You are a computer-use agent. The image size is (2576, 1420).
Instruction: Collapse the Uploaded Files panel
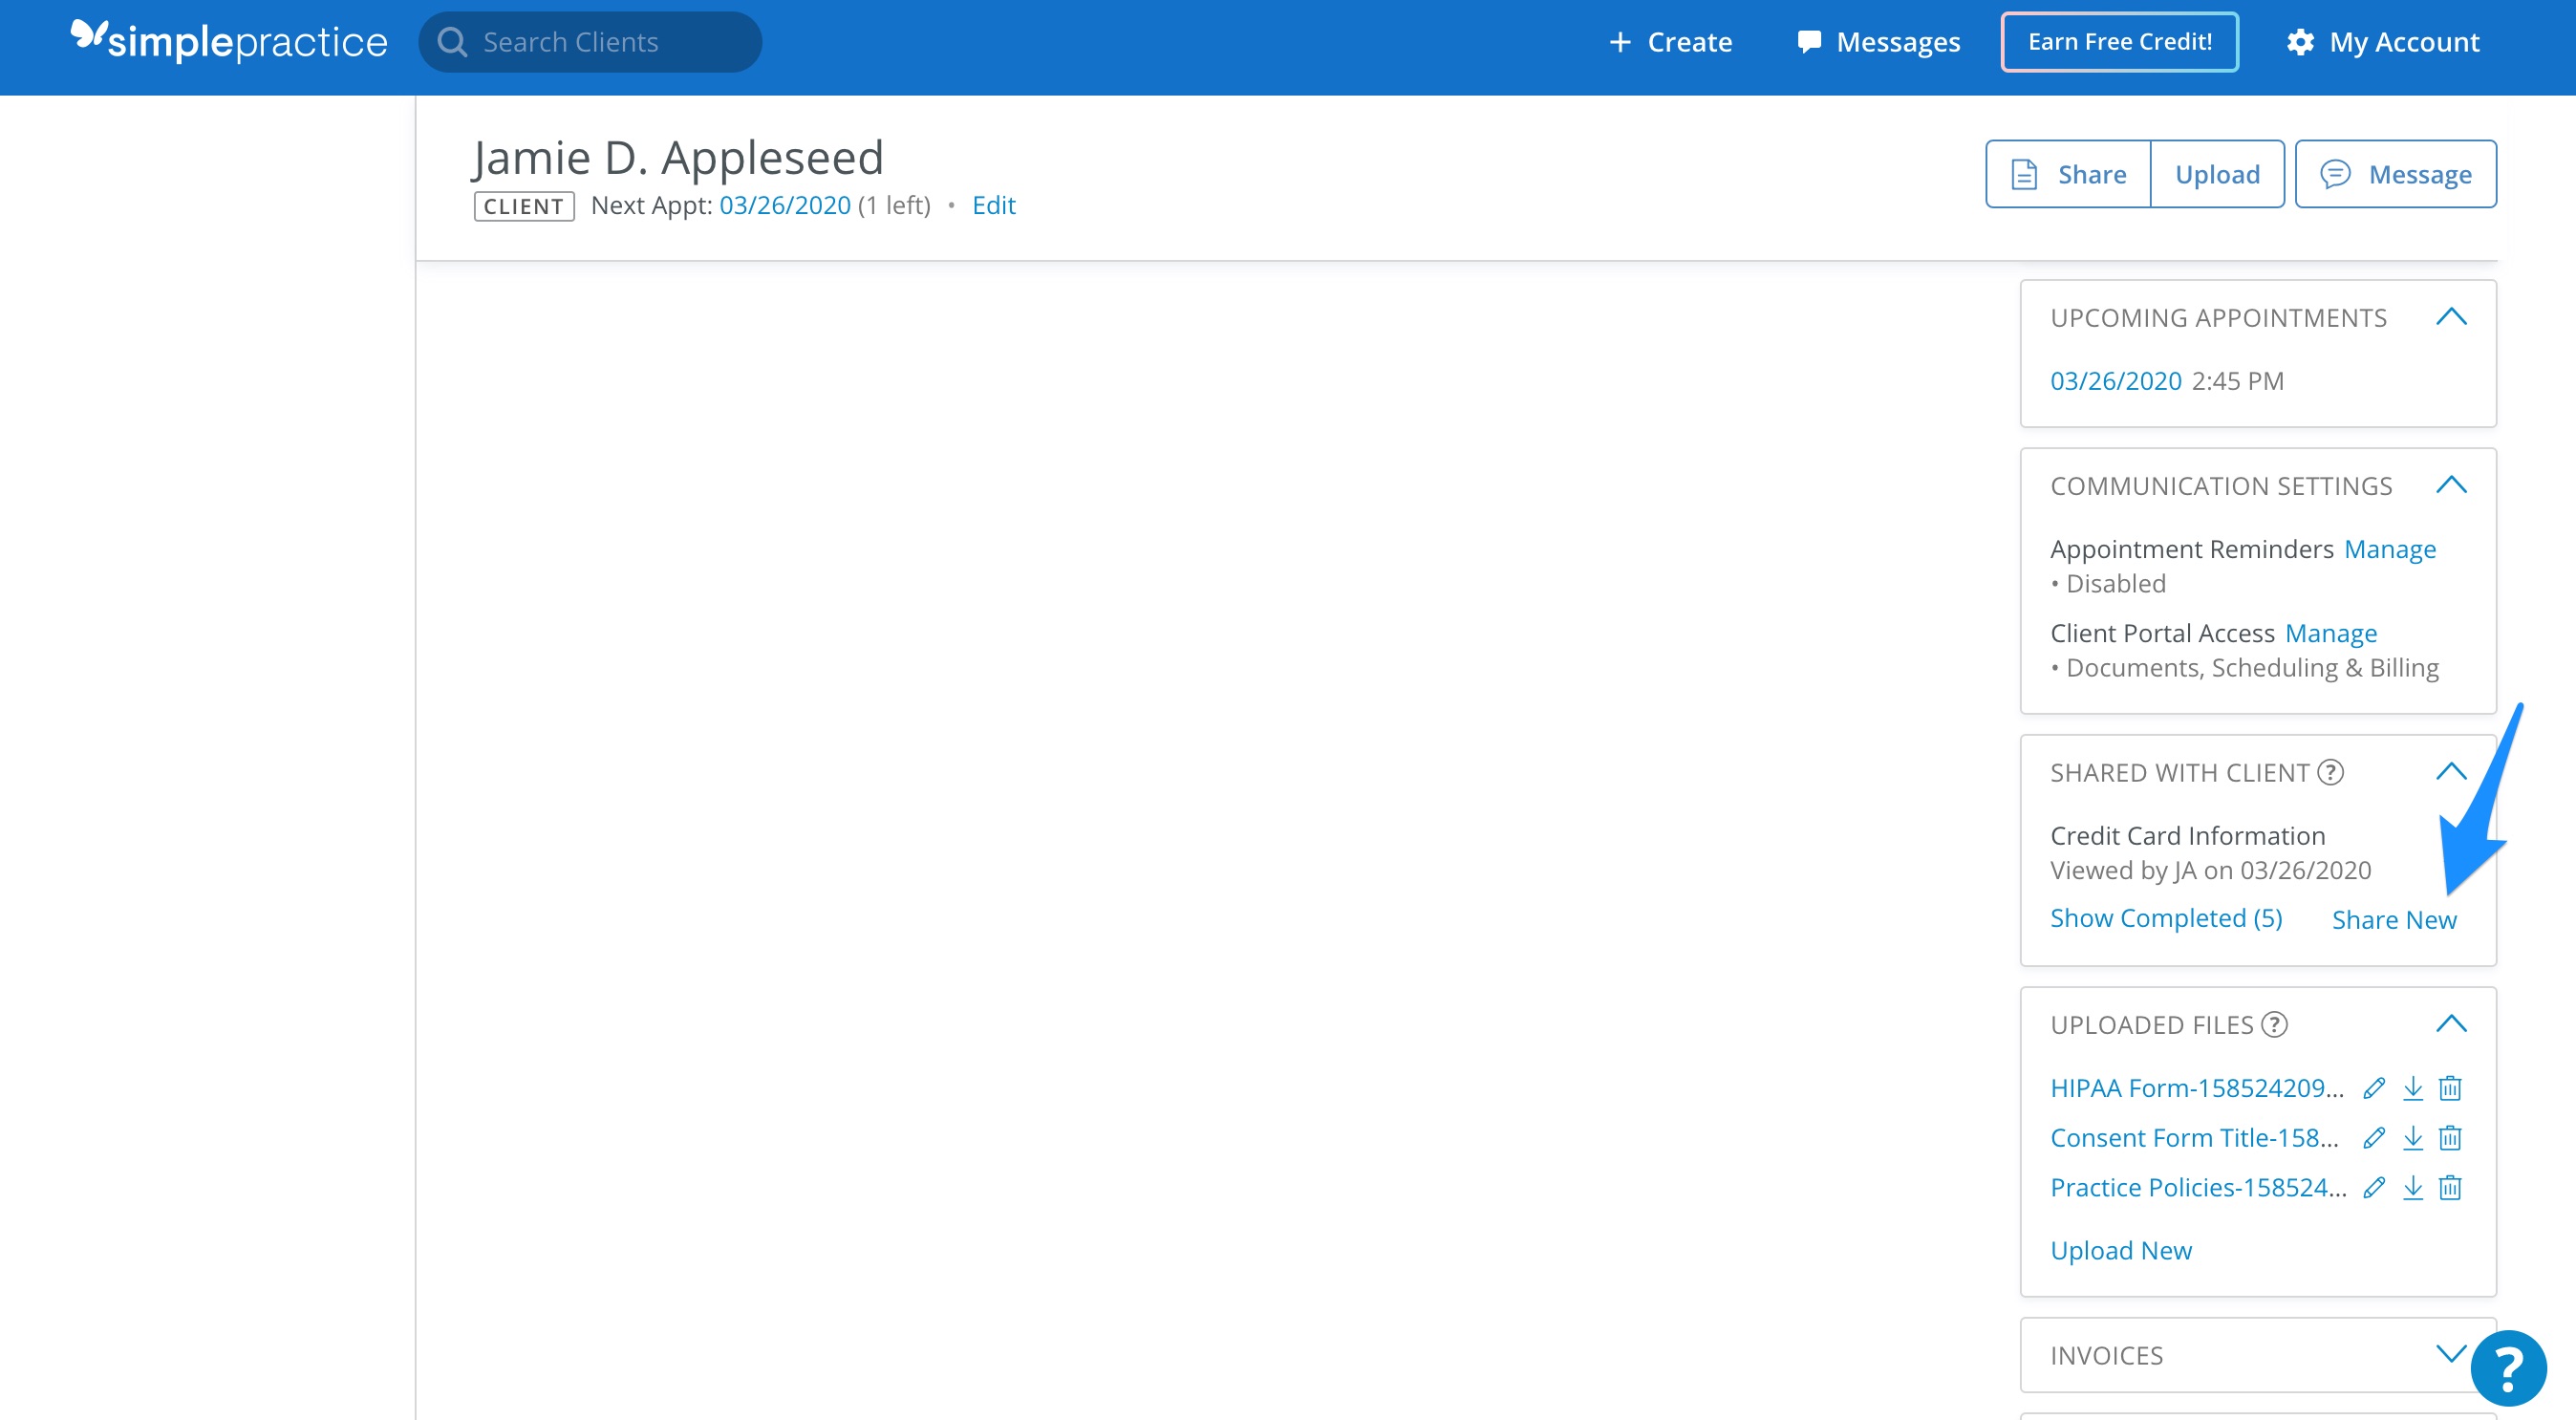tap(2450, 1024)
